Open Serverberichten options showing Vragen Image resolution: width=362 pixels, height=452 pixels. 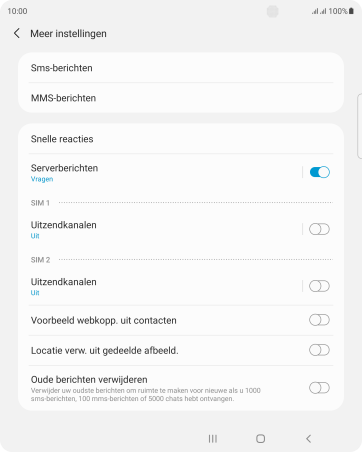pyautogui.click(x=165, y=173)
